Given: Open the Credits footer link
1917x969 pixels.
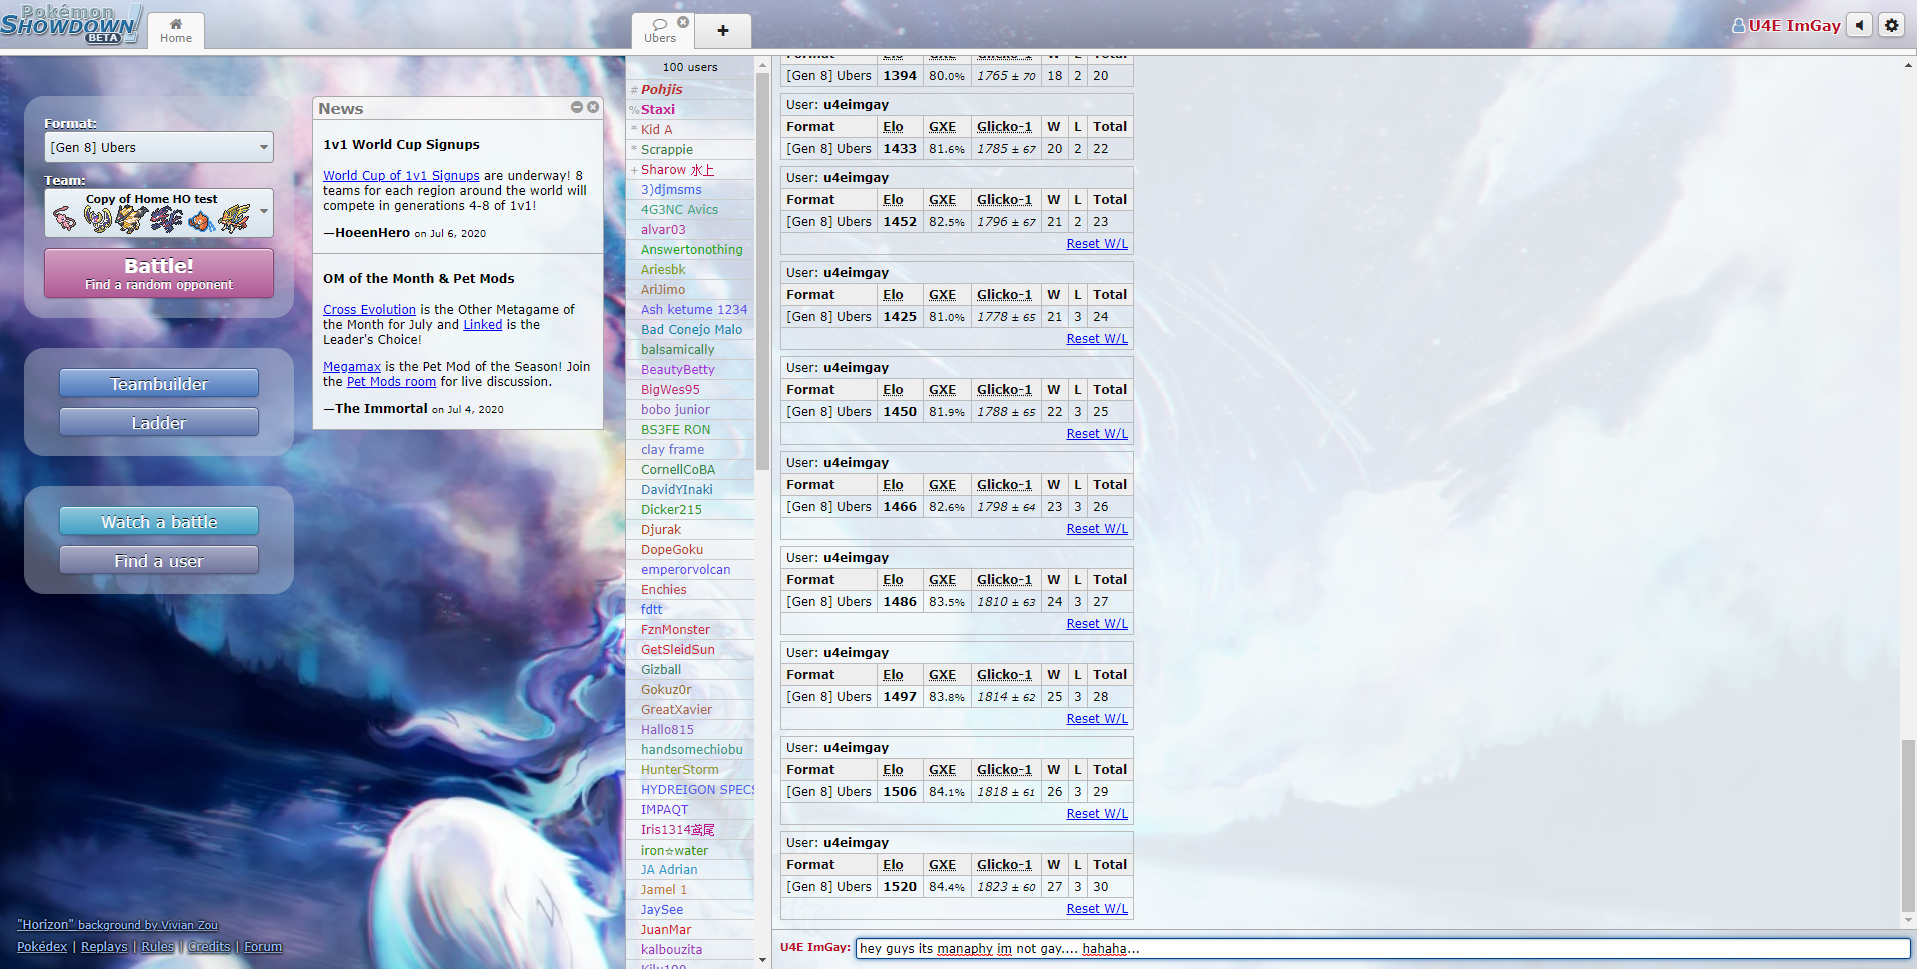Looking at the screenshot, I should (209, 946).
